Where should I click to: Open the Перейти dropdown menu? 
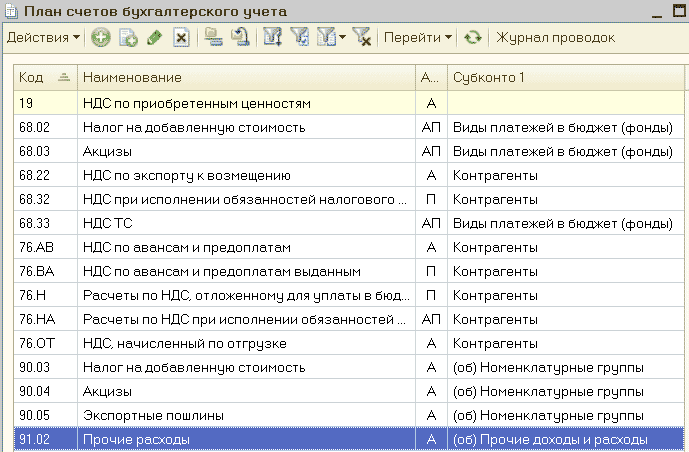[417, 38]
